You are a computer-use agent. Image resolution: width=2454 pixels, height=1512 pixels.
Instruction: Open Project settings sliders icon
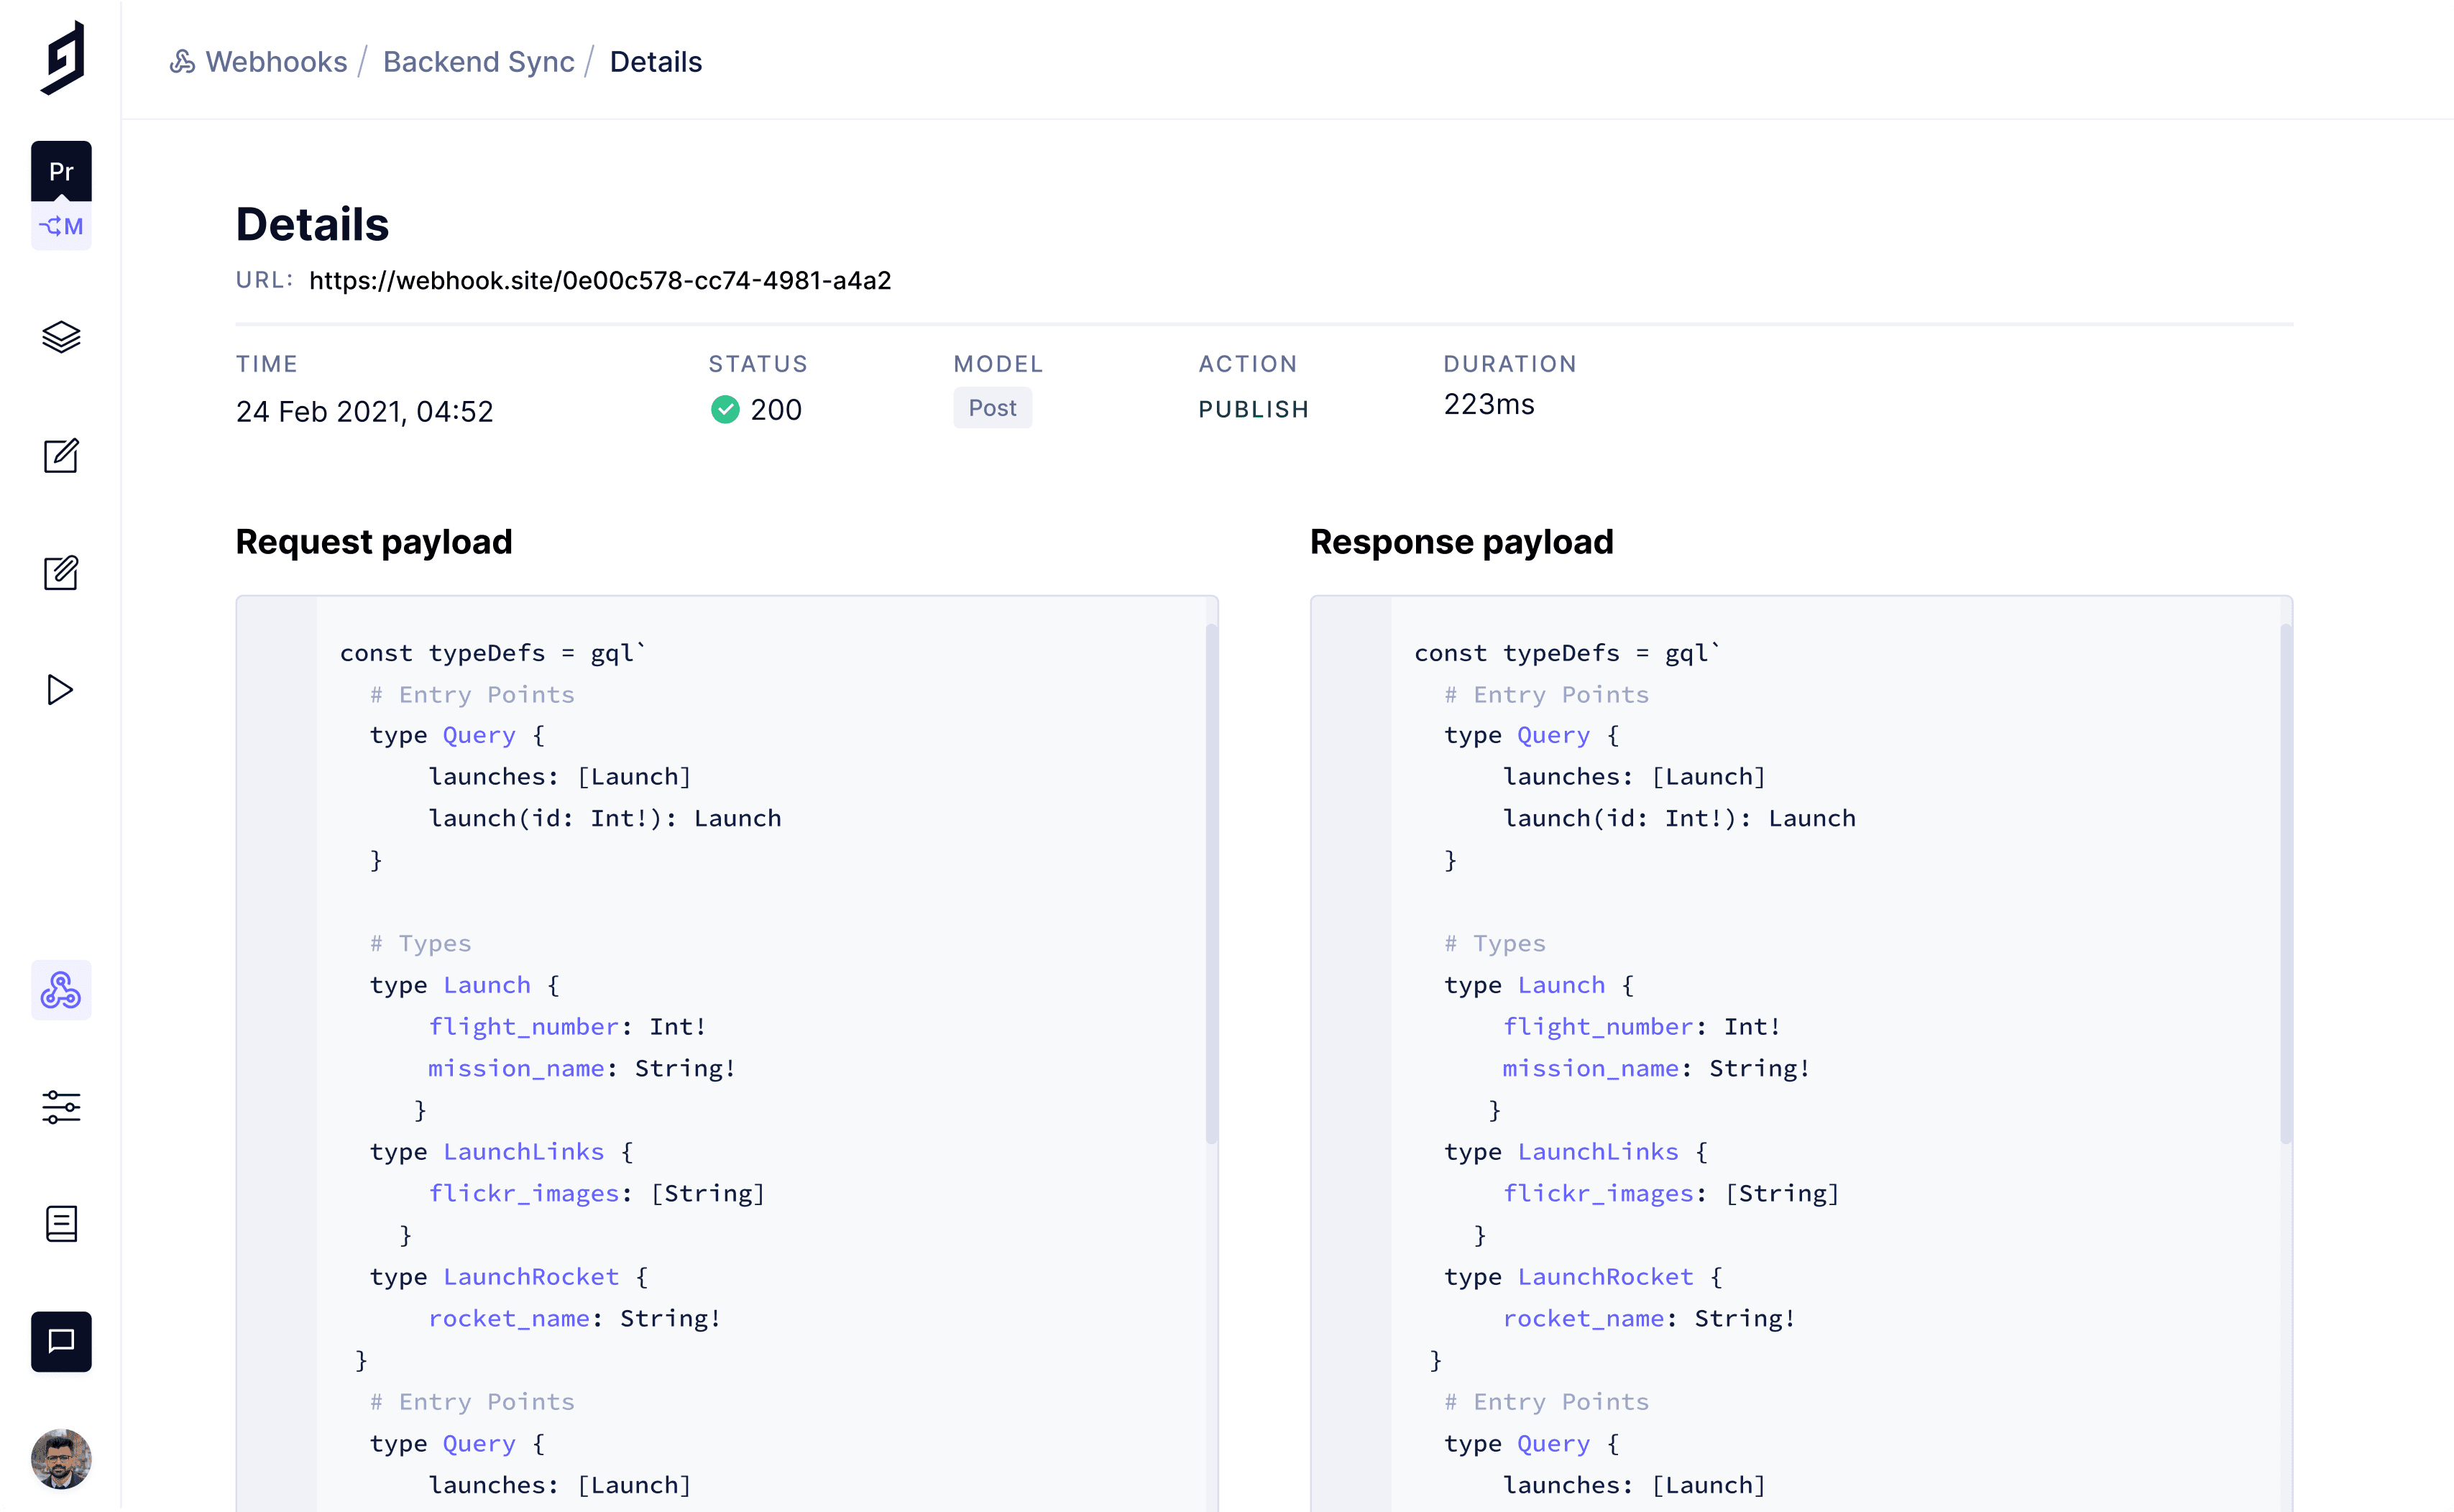click(x=61, y=1107)
